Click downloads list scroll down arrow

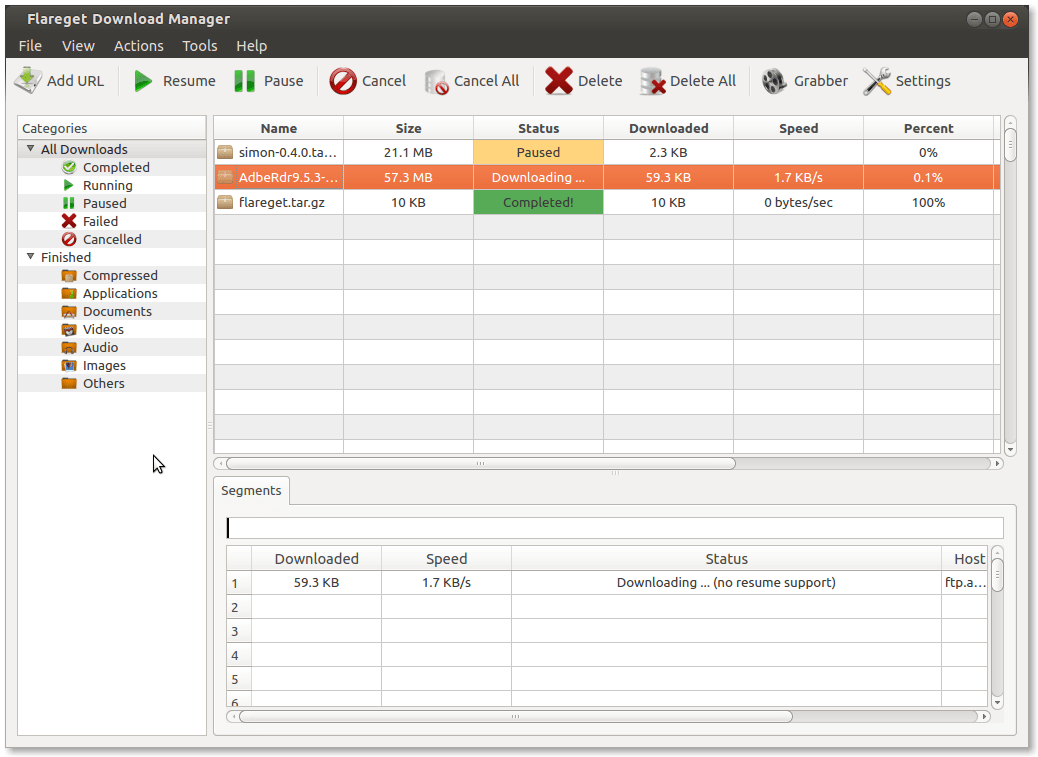point(1010,449)
